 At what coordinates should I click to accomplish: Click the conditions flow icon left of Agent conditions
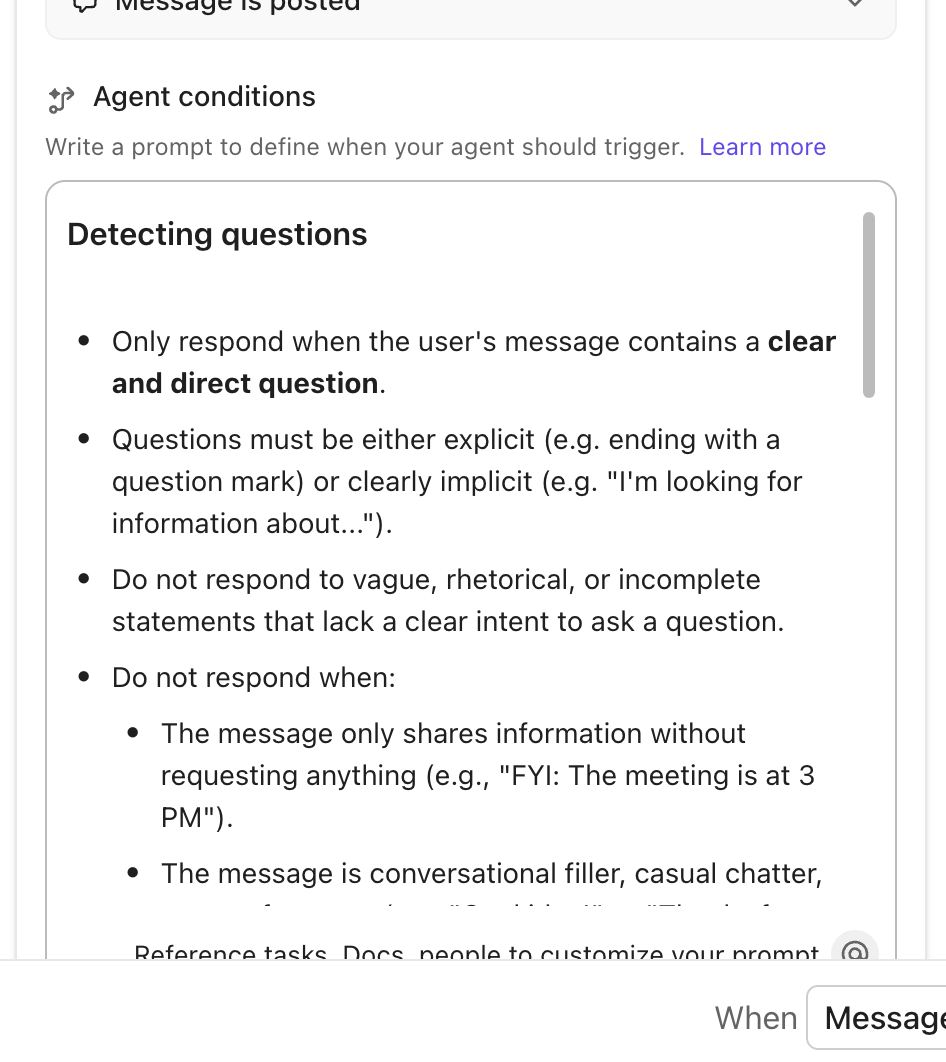(61, 98)
